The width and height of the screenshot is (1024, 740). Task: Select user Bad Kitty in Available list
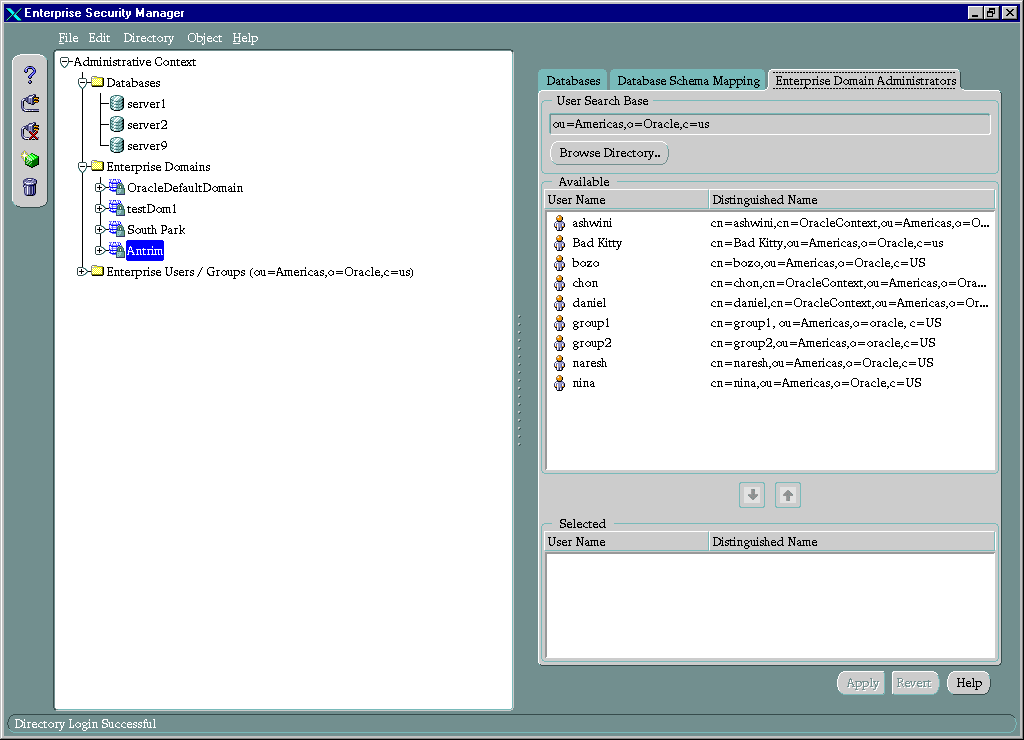tap(596, 243)
